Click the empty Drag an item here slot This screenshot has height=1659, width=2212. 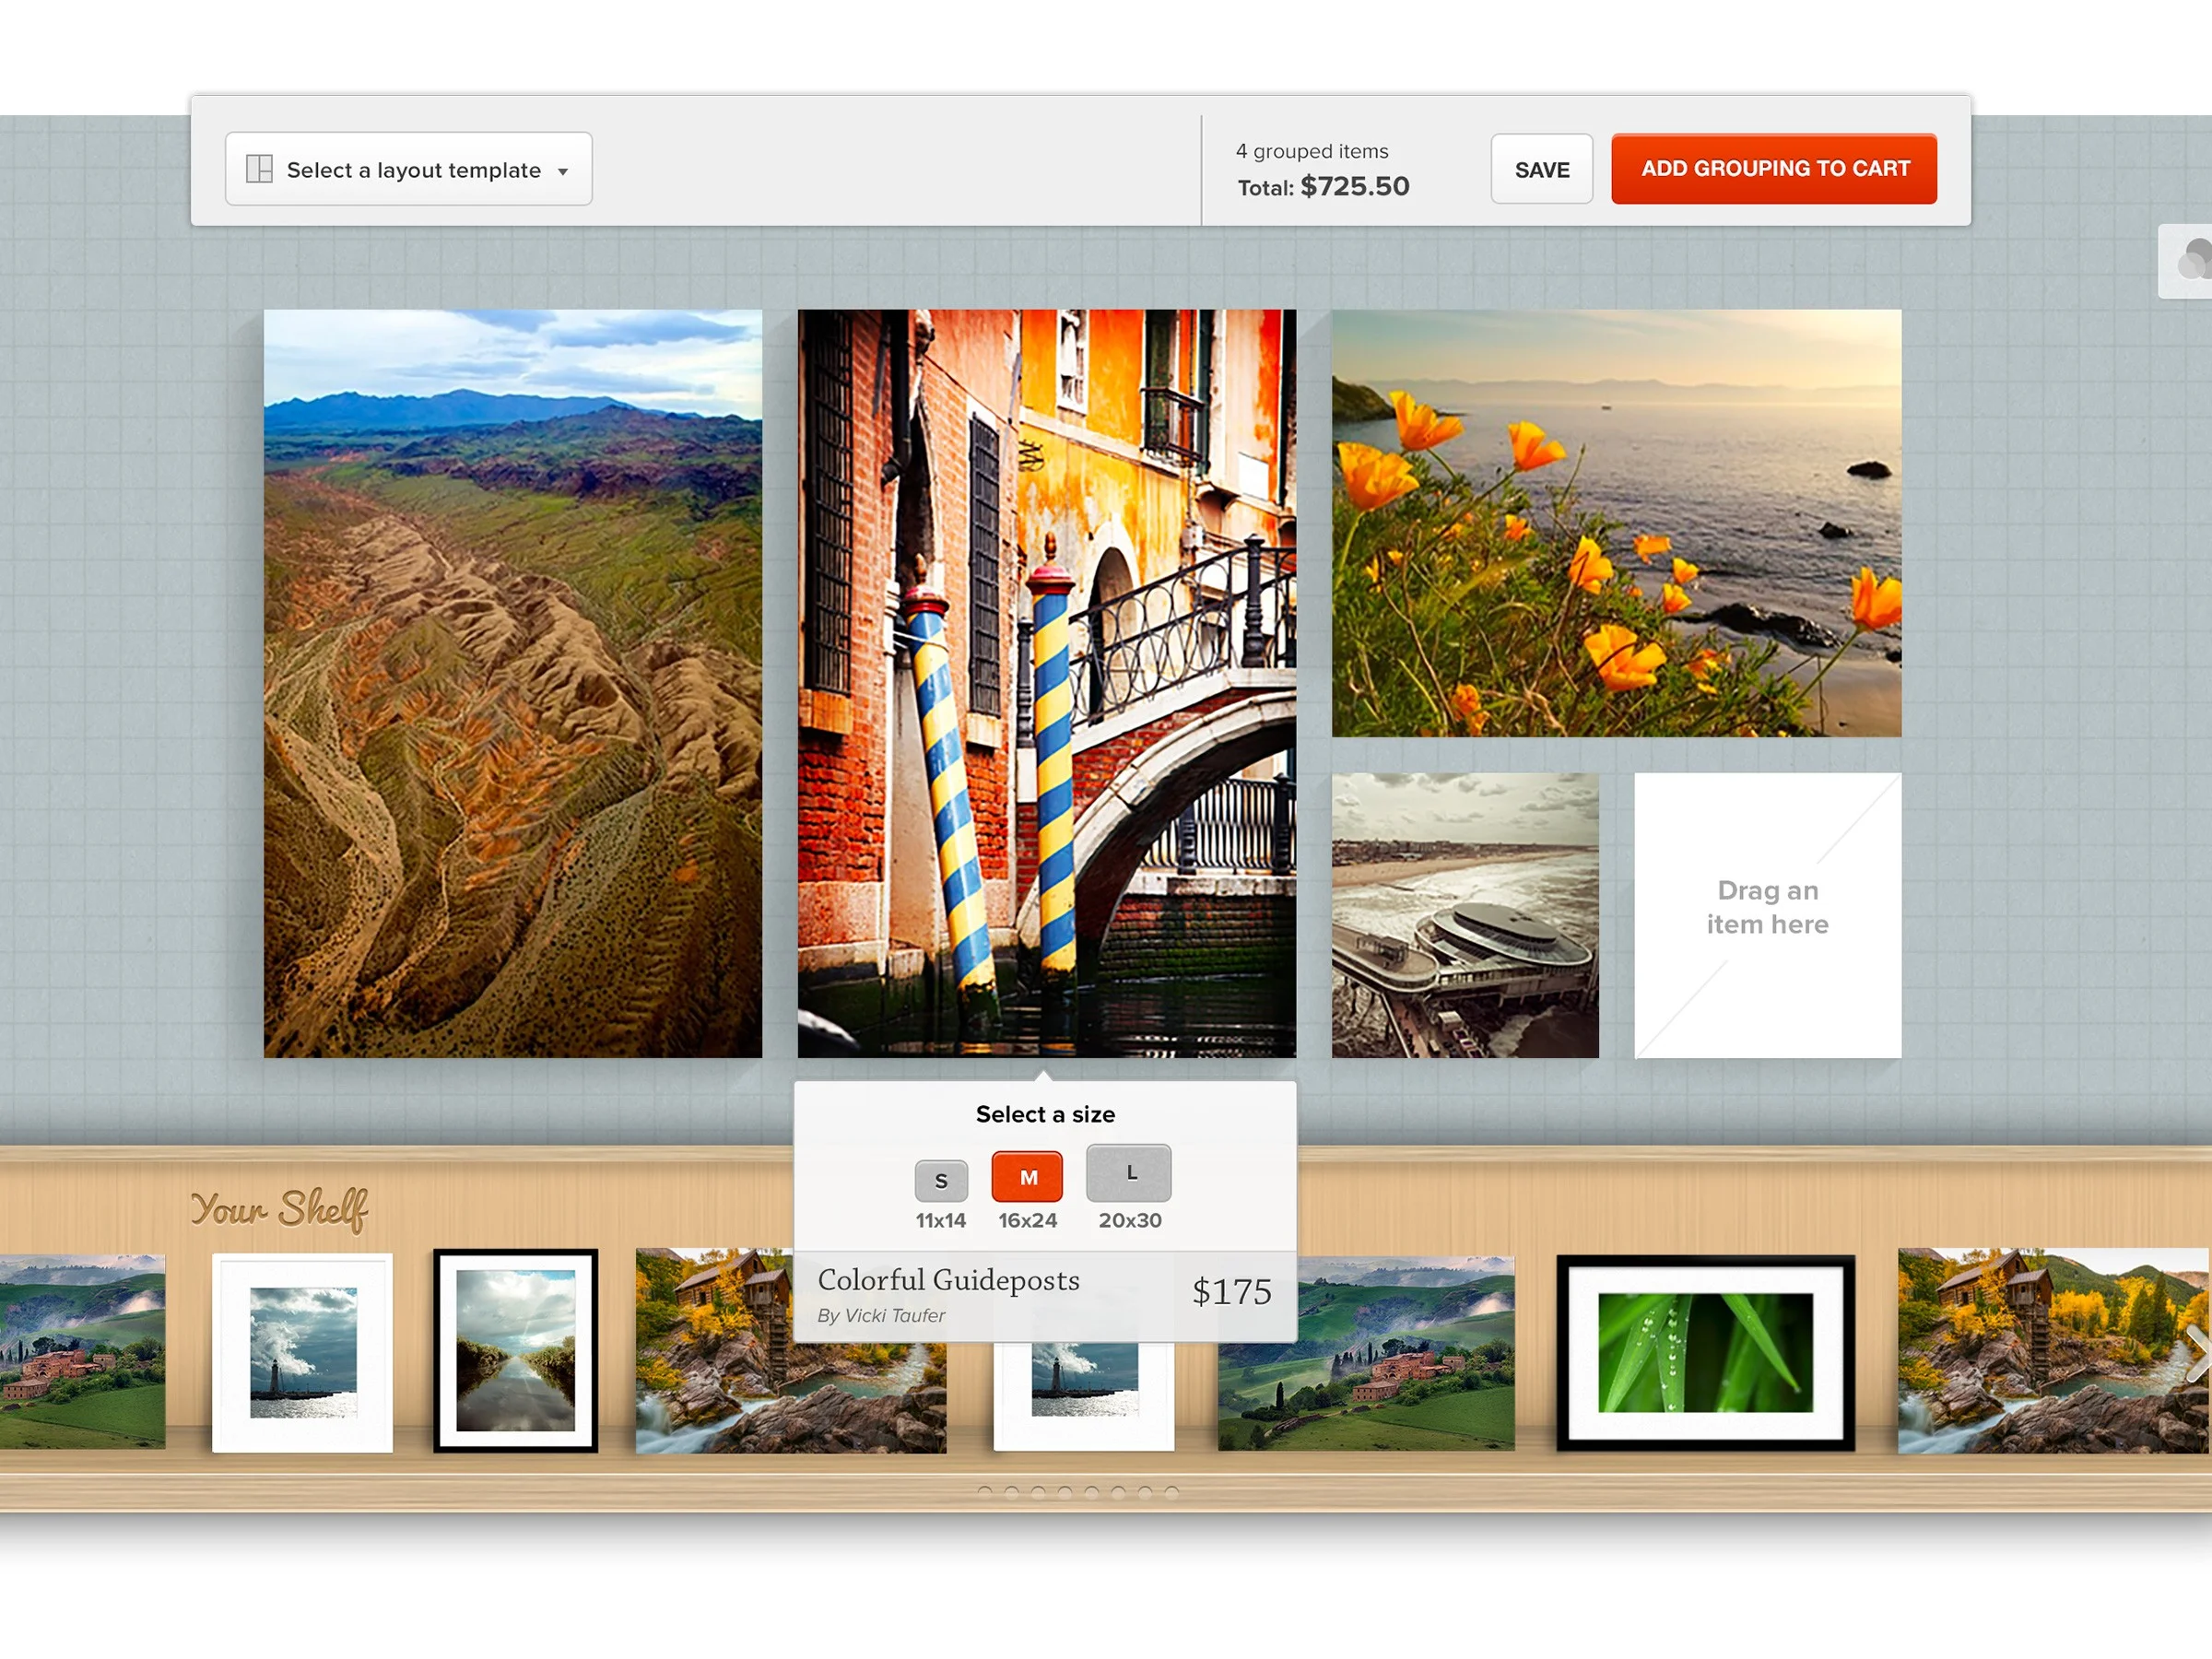1767,915
